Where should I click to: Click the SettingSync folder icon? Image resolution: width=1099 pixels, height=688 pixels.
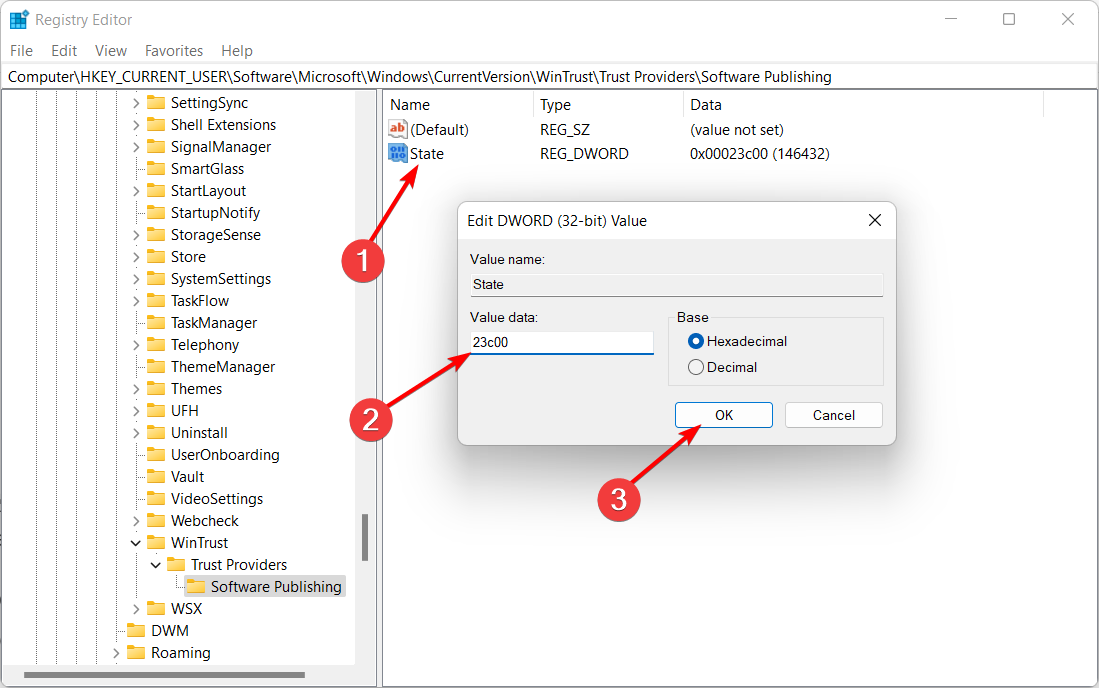[x=156, y=103]
